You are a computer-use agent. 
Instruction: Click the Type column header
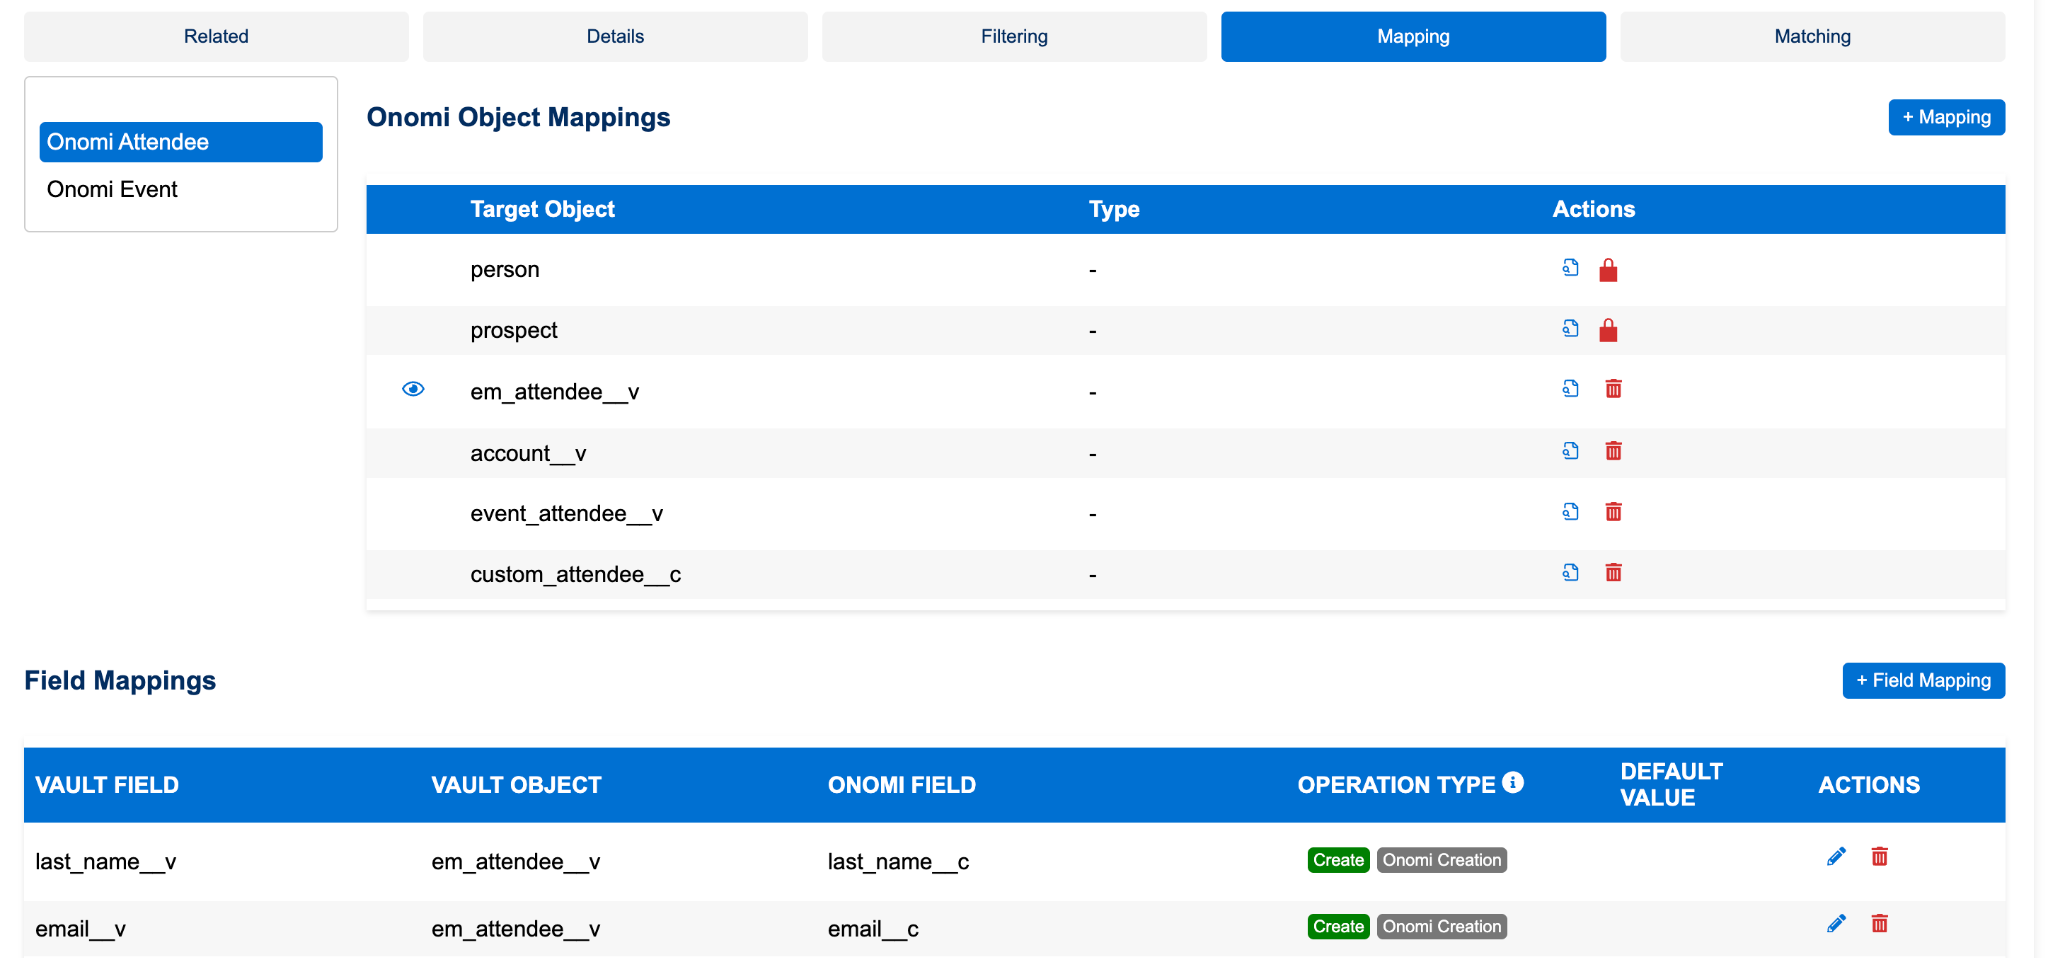(1114, 209)
